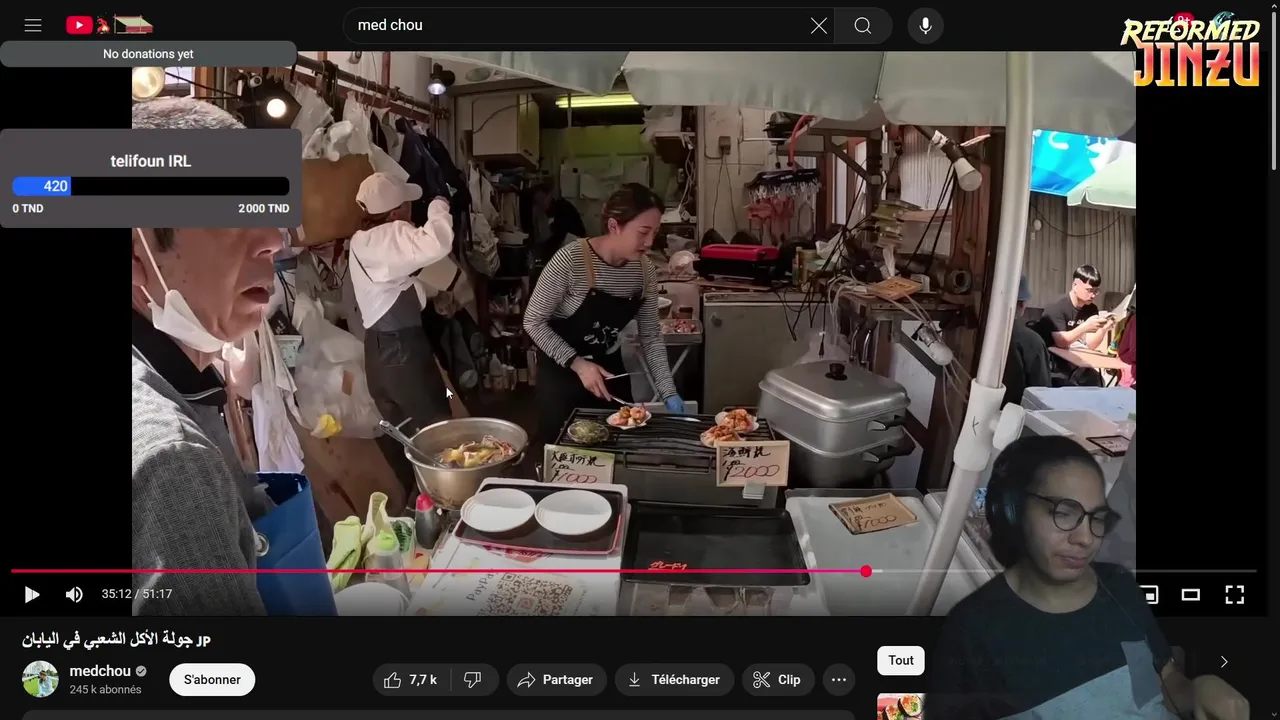
Task: Share the video with Partager
Action: coord(556,680)
